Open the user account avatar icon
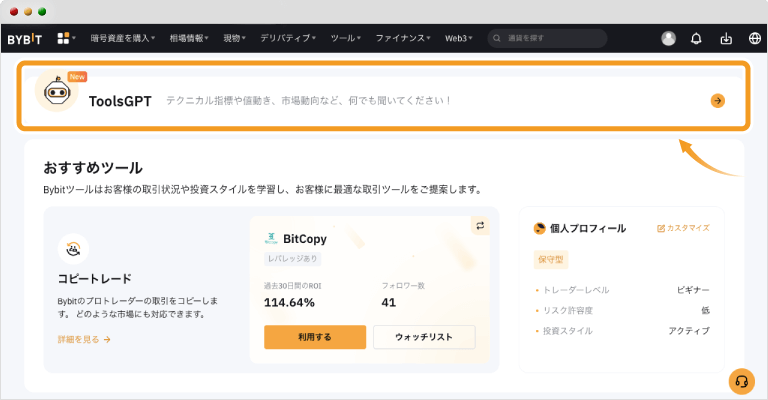 coord(668,38)
